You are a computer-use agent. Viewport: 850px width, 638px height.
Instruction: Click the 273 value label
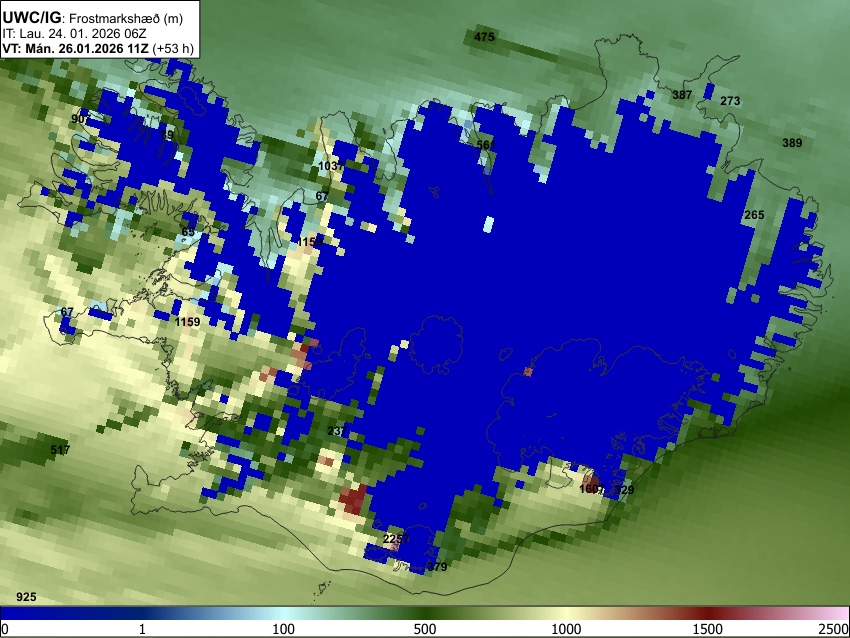point(730,101)
